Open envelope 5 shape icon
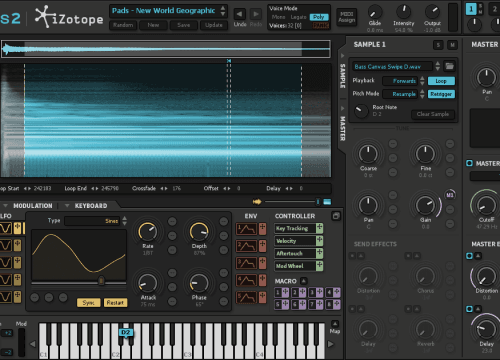 point(246,297)
